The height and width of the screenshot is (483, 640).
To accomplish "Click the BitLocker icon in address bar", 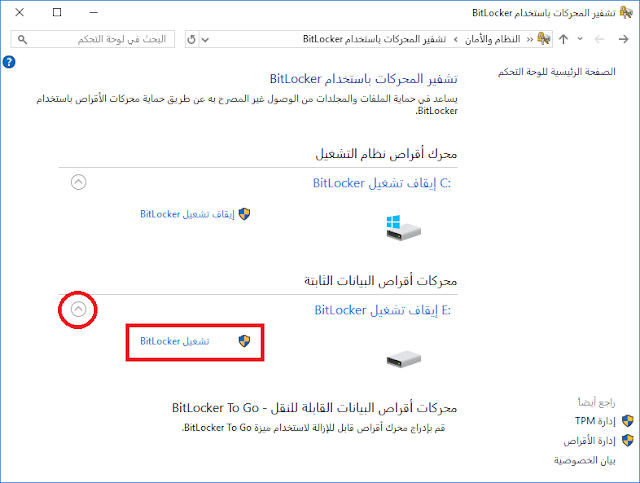I will (544, 38).
